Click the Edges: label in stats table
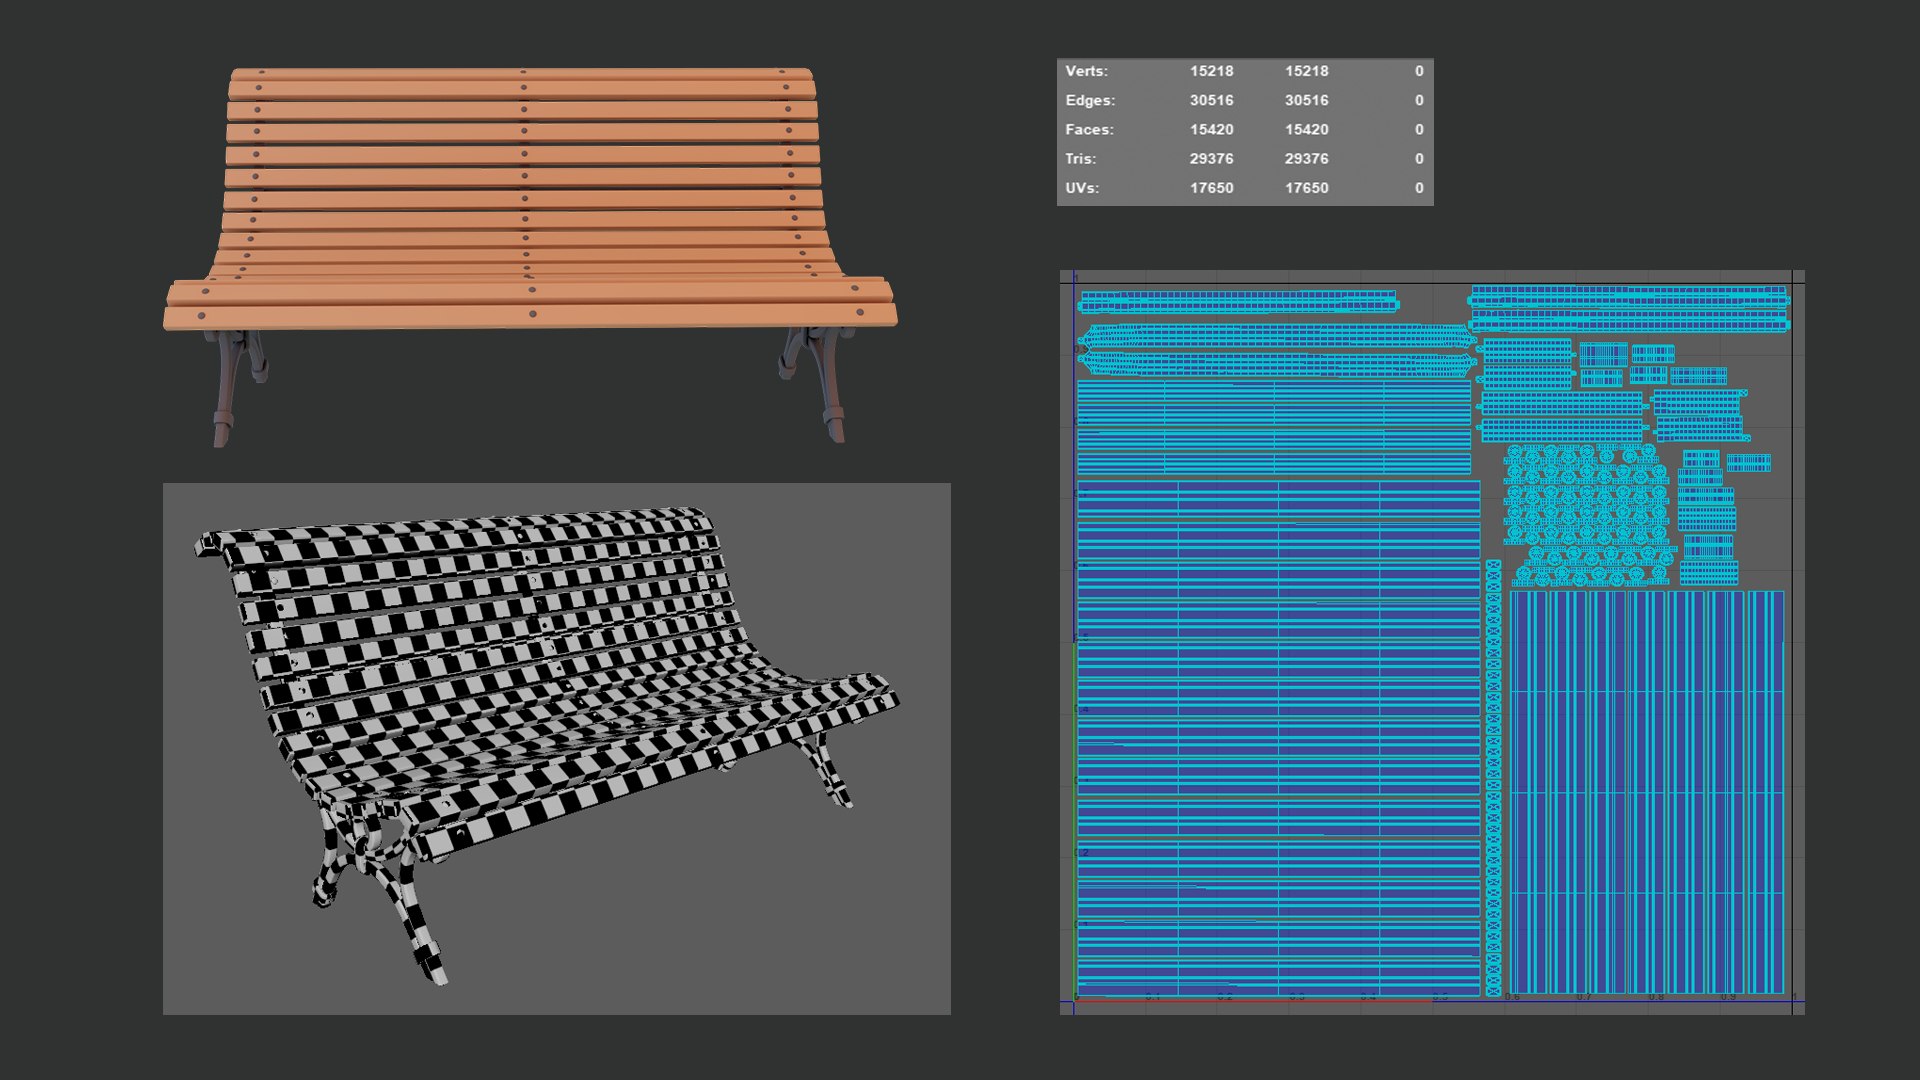This screenshot has width=1920, height=1080. point(1090,100)
